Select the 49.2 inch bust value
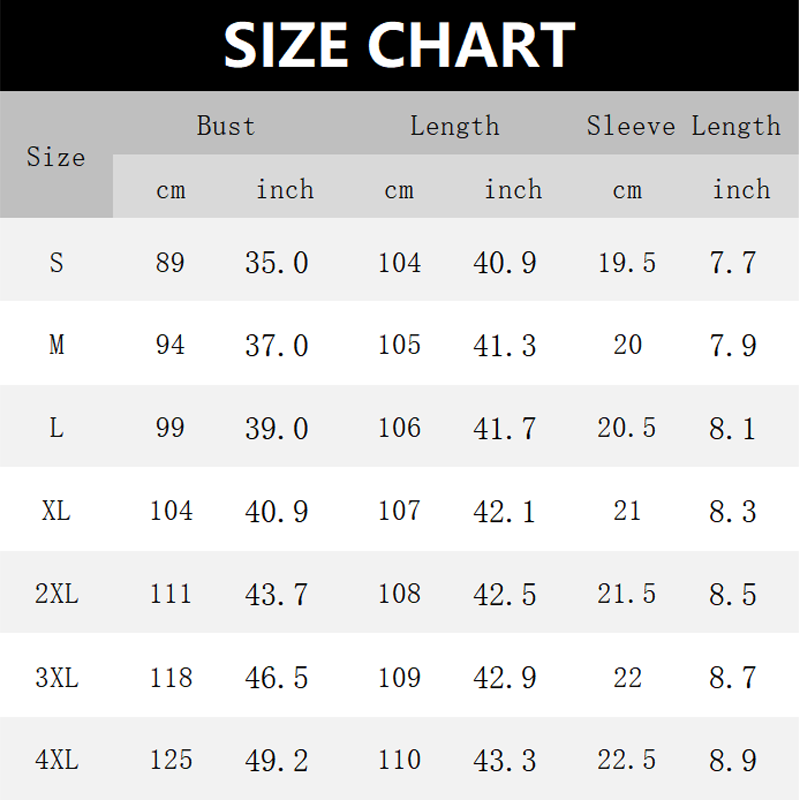This screenshot has width=800, height=800. [x=277, y=760]
